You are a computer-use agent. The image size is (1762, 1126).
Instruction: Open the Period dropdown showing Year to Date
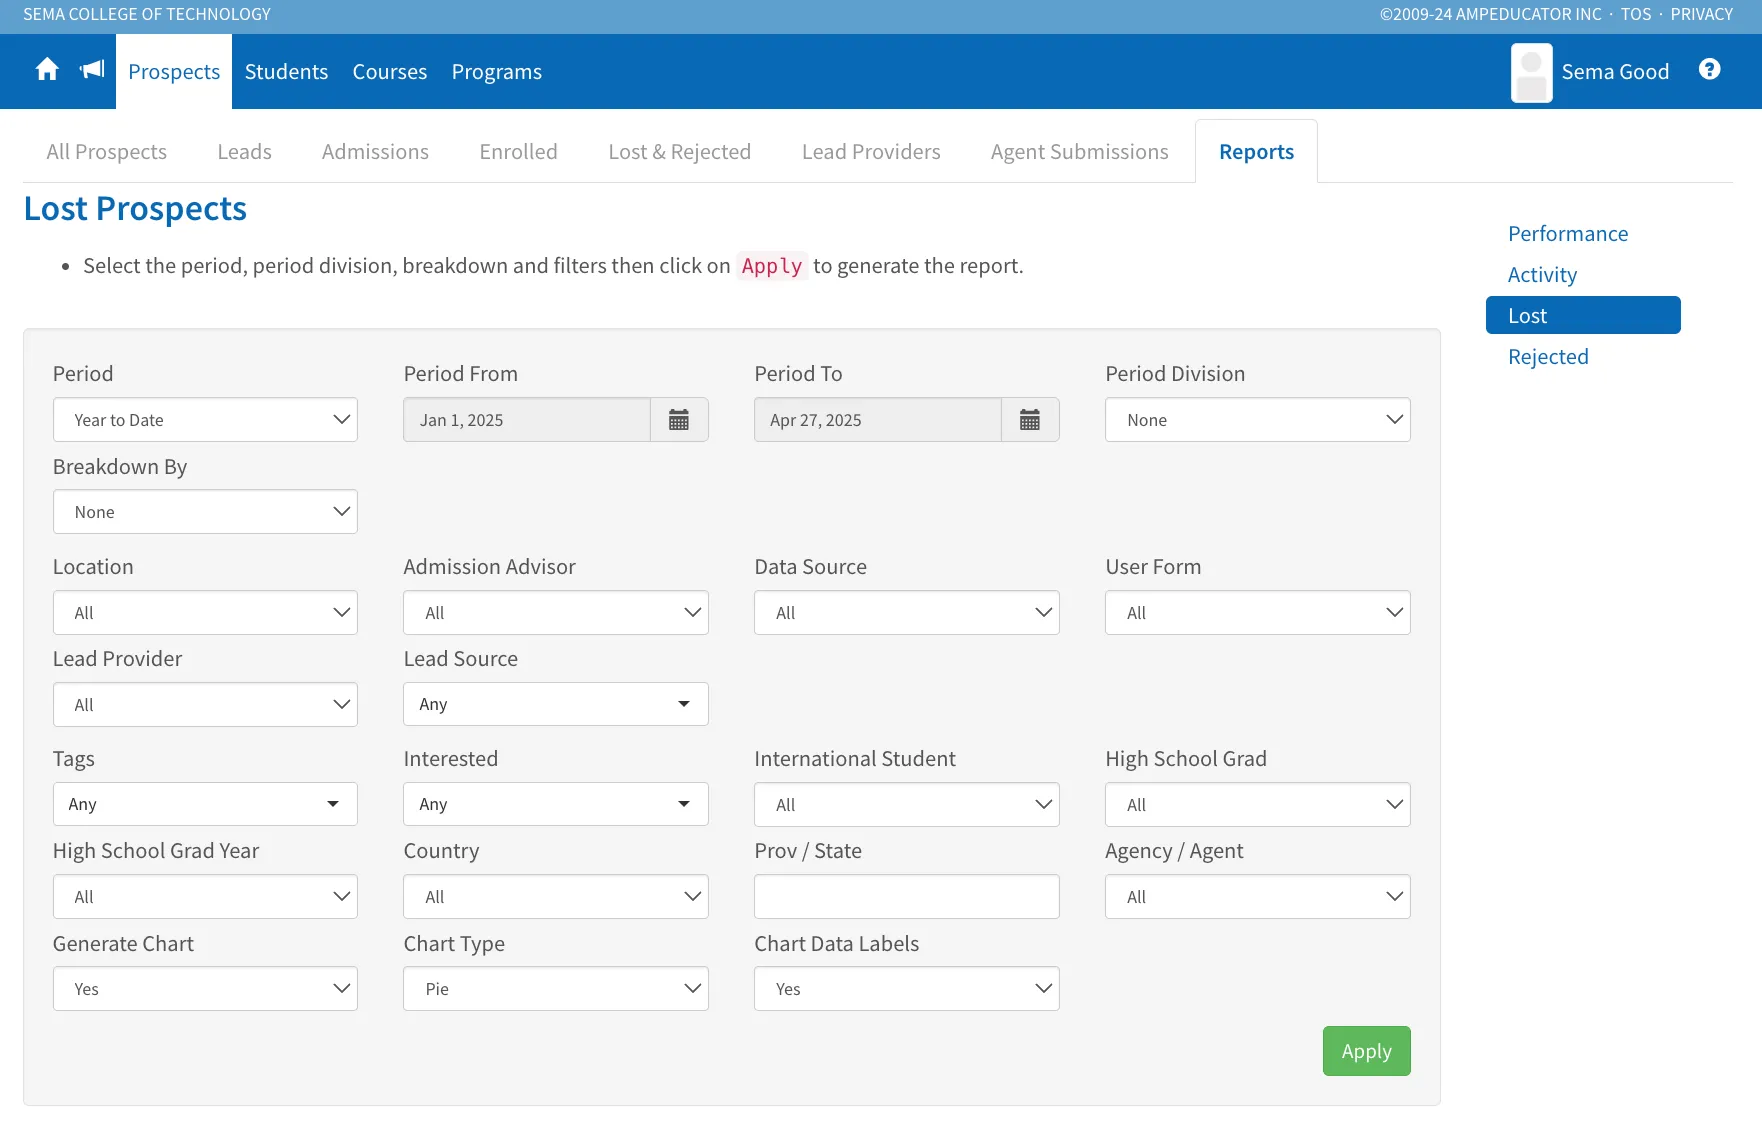[x=205, y=420]
